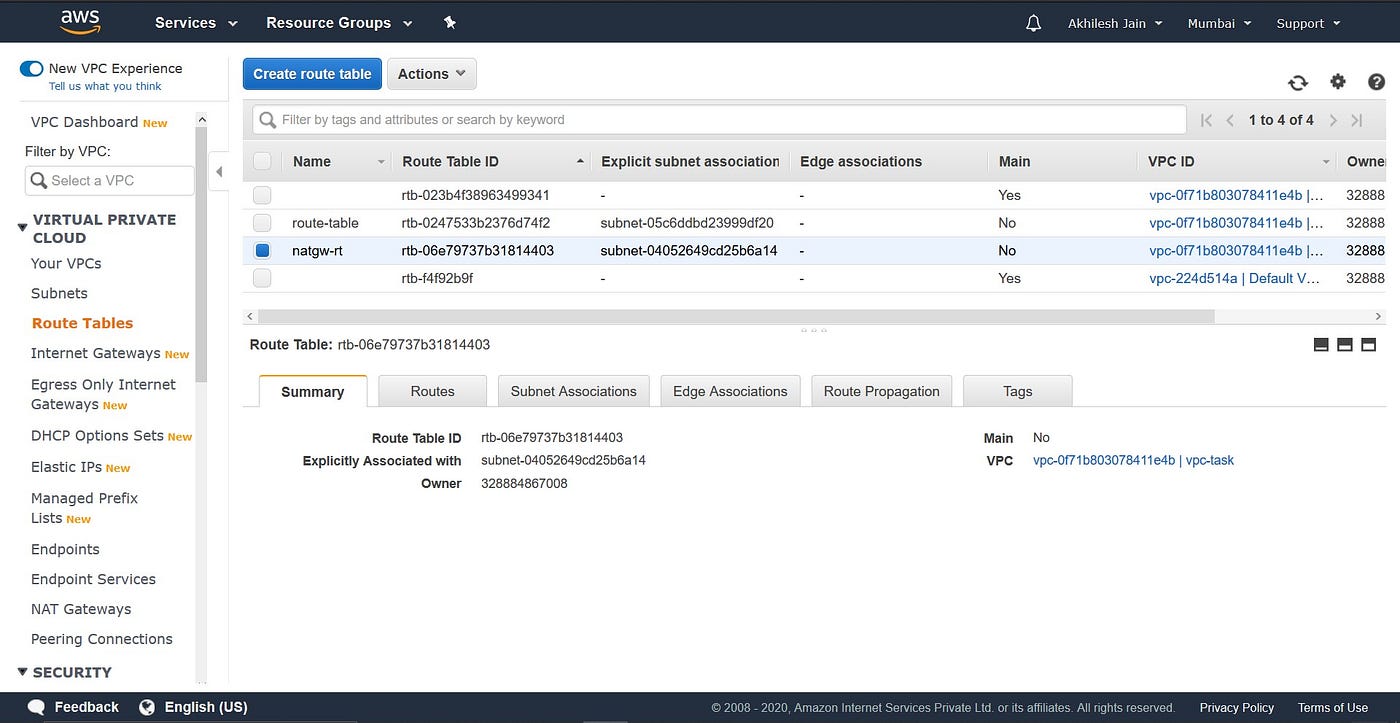This screenshot has width=1400, height=723.
Task: Go to Your VPCs
Action: coord(66,263)
